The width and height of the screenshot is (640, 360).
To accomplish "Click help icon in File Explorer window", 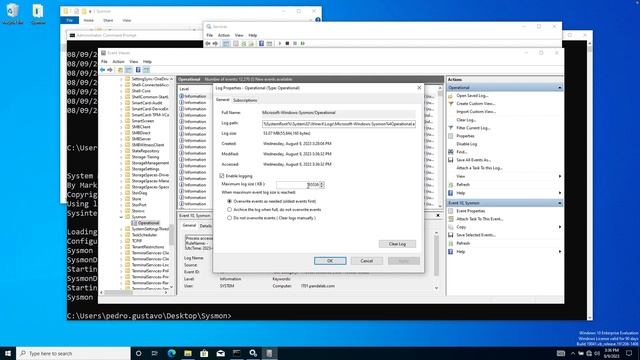I will tap(318, 20).
